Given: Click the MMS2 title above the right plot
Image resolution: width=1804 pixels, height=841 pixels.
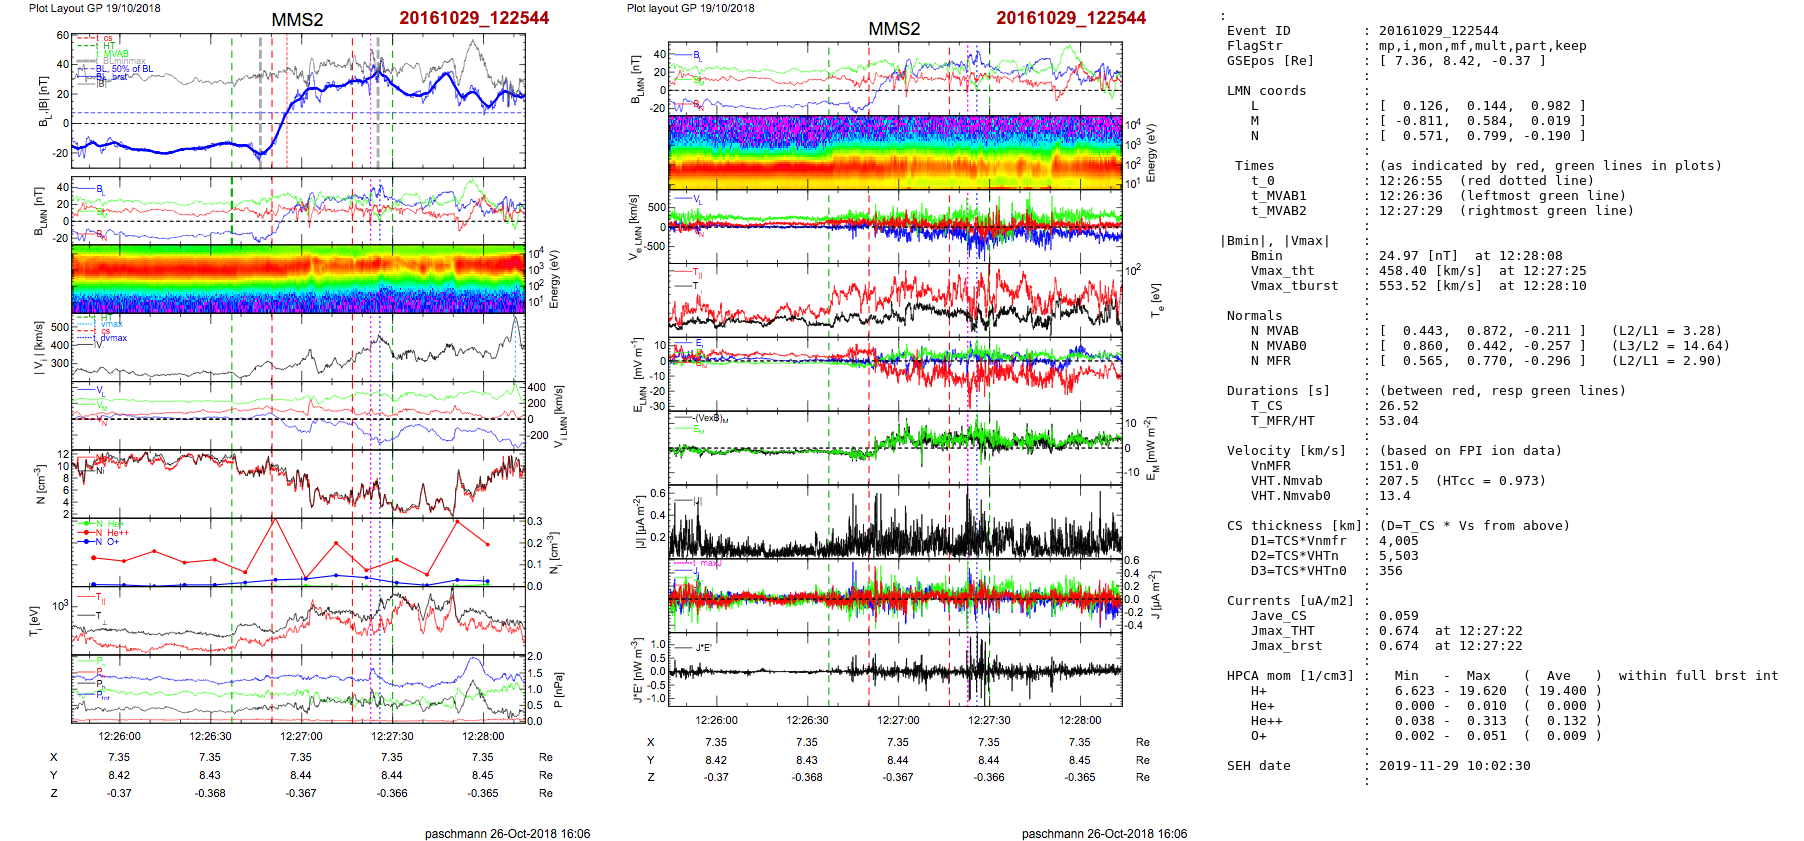Looking at the screenshot, I should [894, 29].
